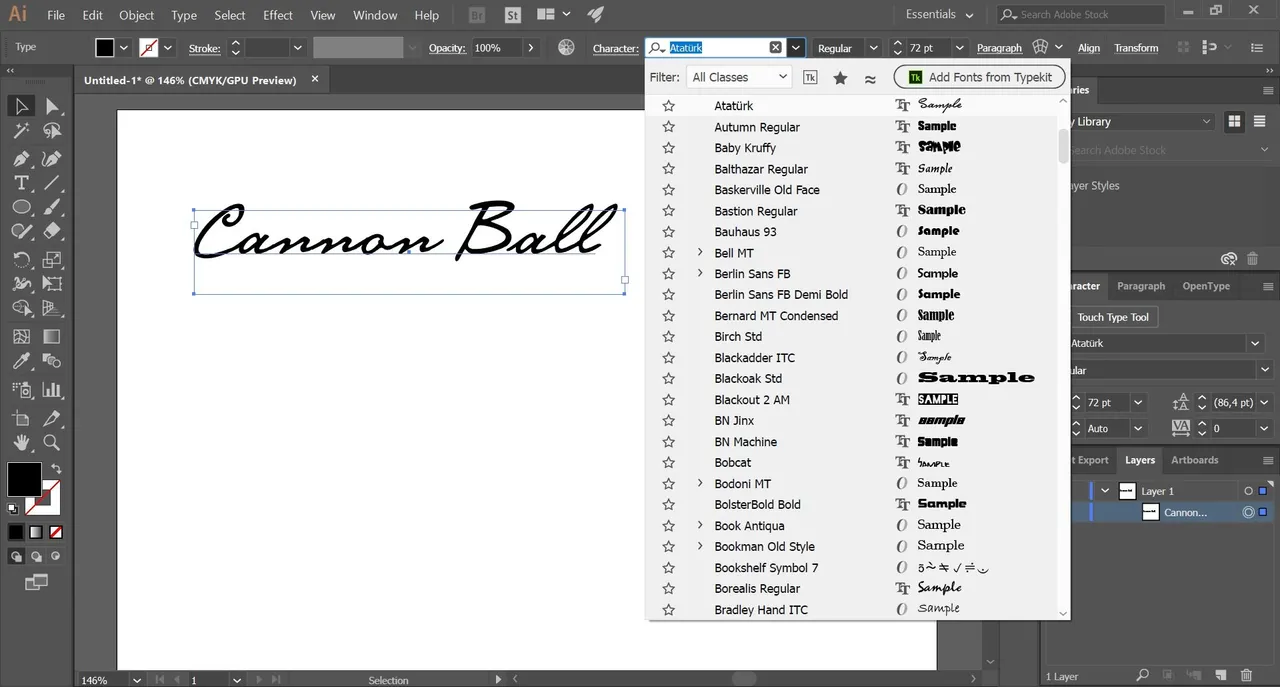Screen dimensions: 1280x687
Task: Favorite the Autumn Regular font
Action: 668,127
